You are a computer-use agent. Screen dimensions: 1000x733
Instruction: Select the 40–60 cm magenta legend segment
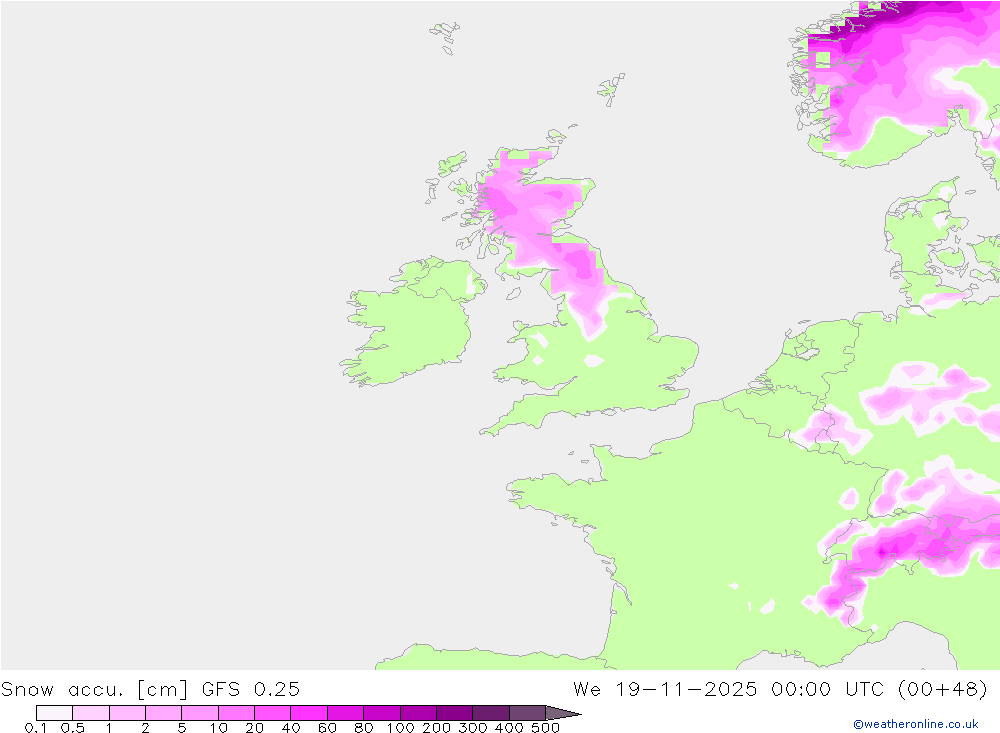[309, 713]
